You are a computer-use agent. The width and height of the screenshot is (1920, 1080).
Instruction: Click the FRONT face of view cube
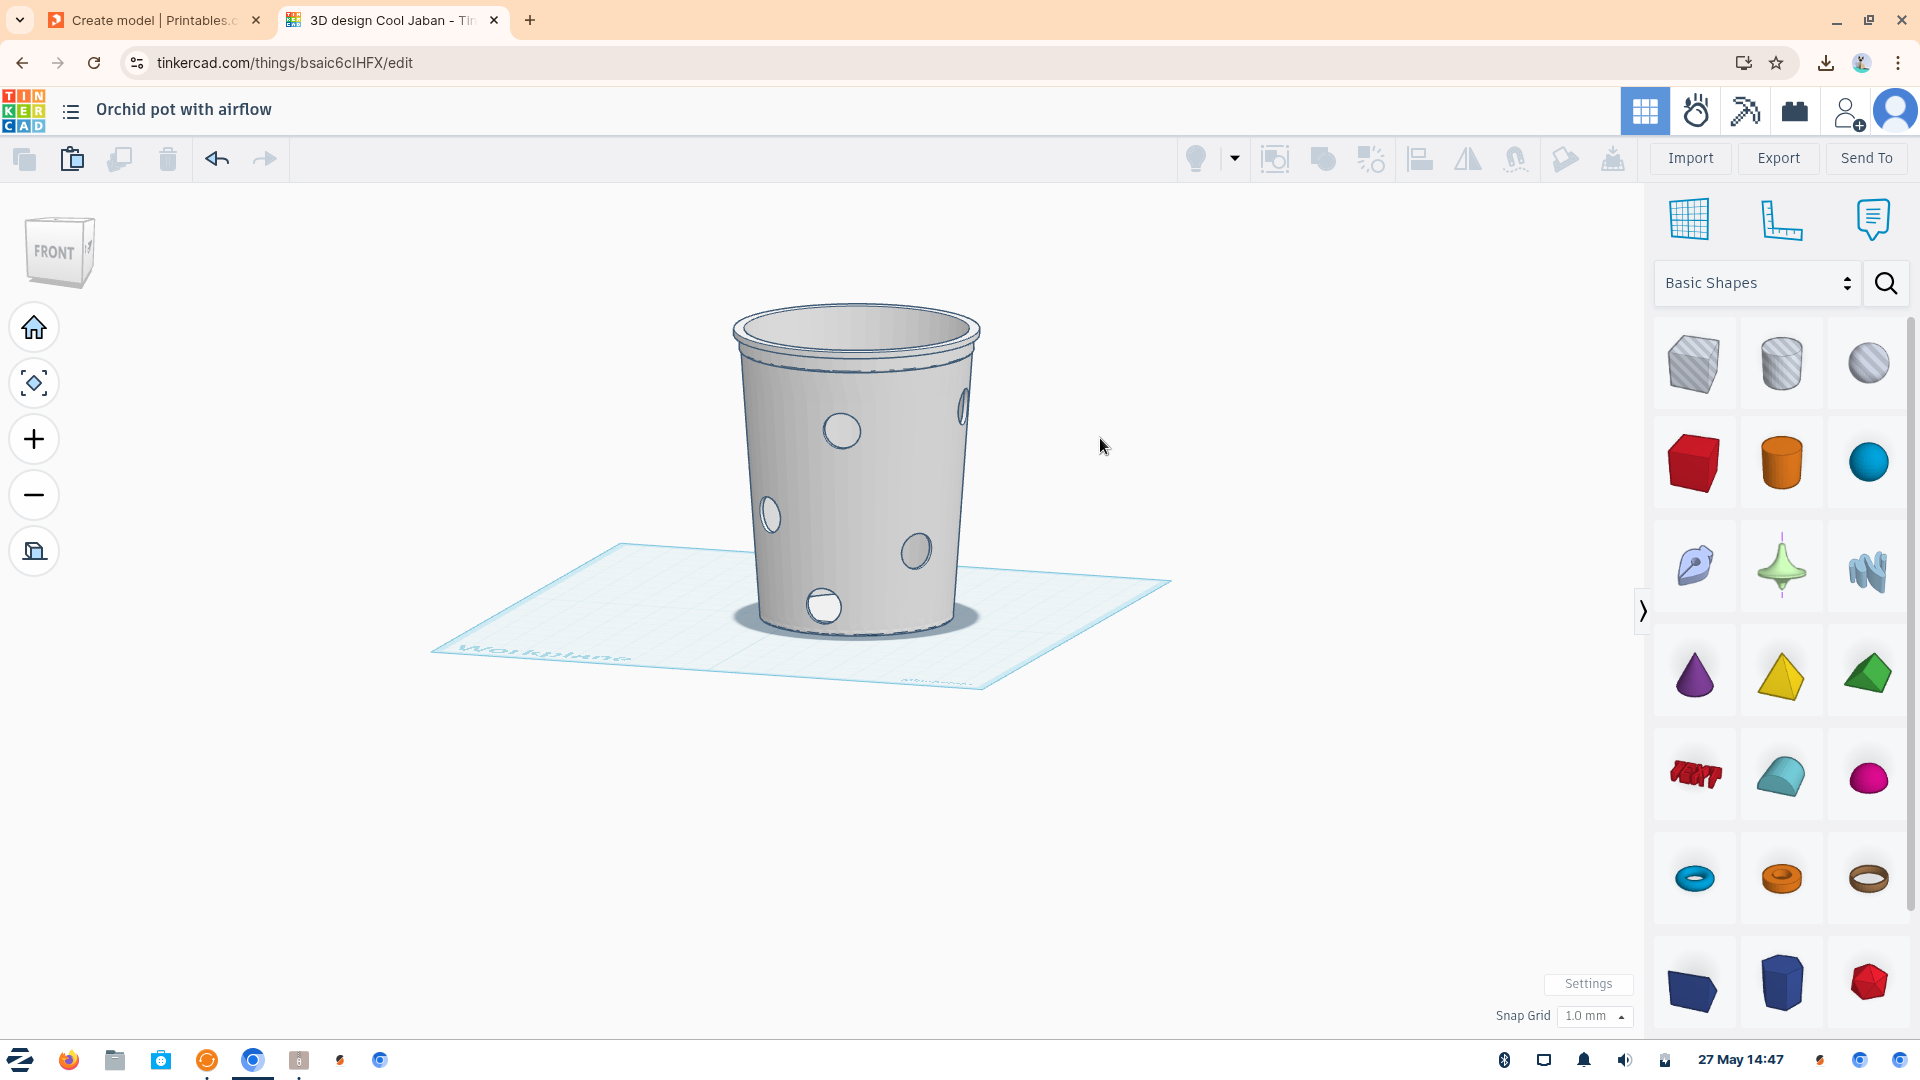pyautogui.click(x=54, y=252)
